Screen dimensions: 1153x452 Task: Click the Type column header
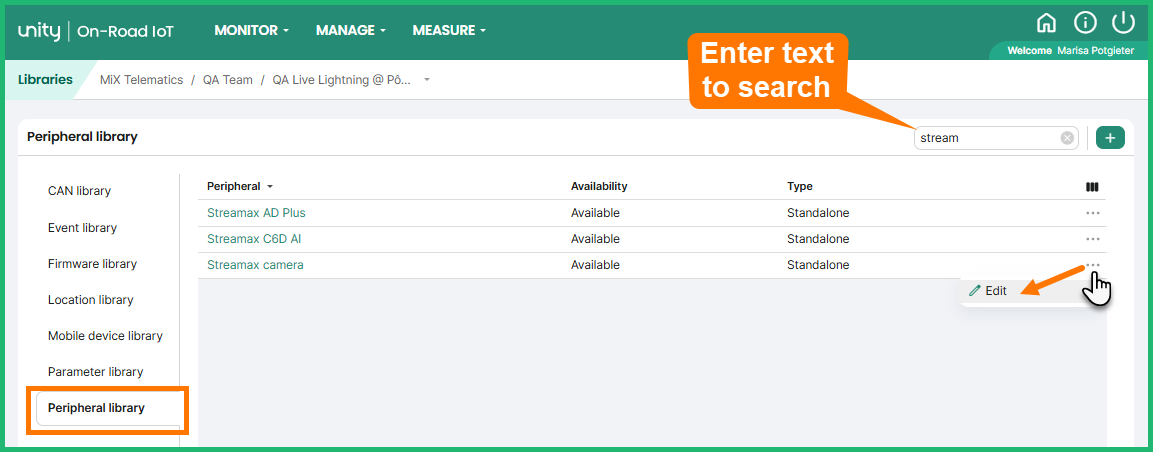(x=800, y=186)
